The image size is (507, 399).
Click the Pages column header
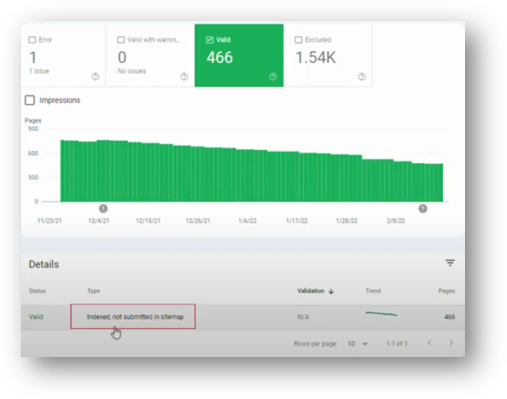coord(447,291)
